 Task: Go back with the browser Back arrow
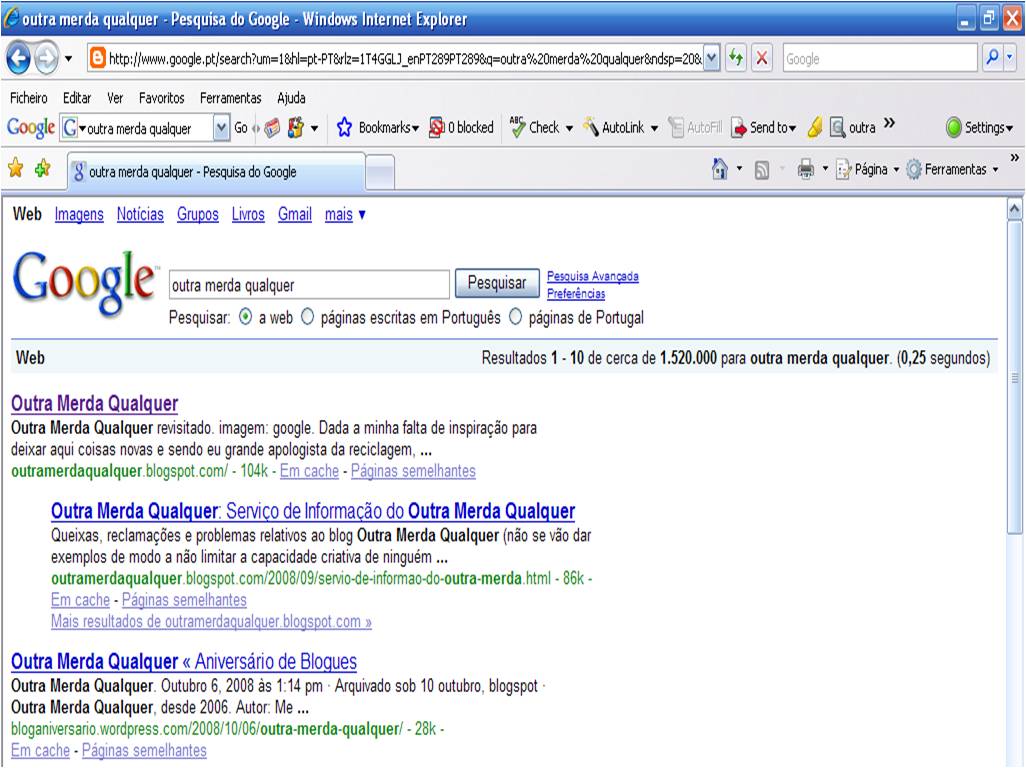[x=18, y=59]
